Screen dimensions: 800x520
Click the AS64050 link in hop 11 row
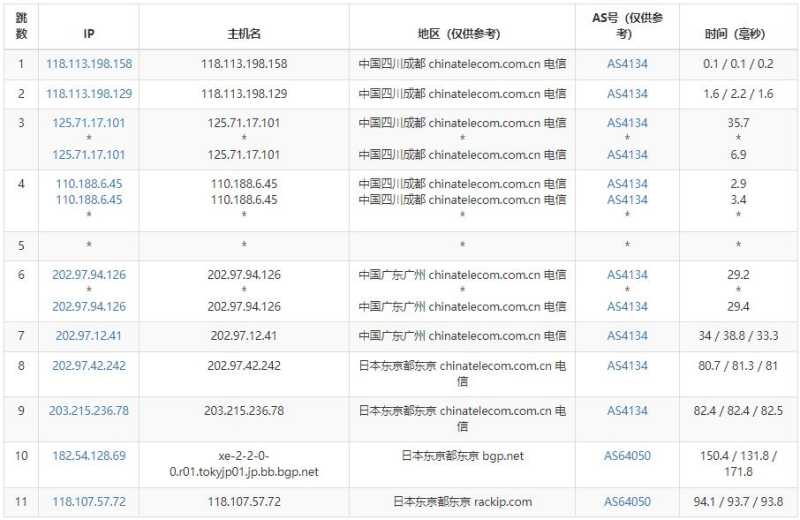(627, 502)
